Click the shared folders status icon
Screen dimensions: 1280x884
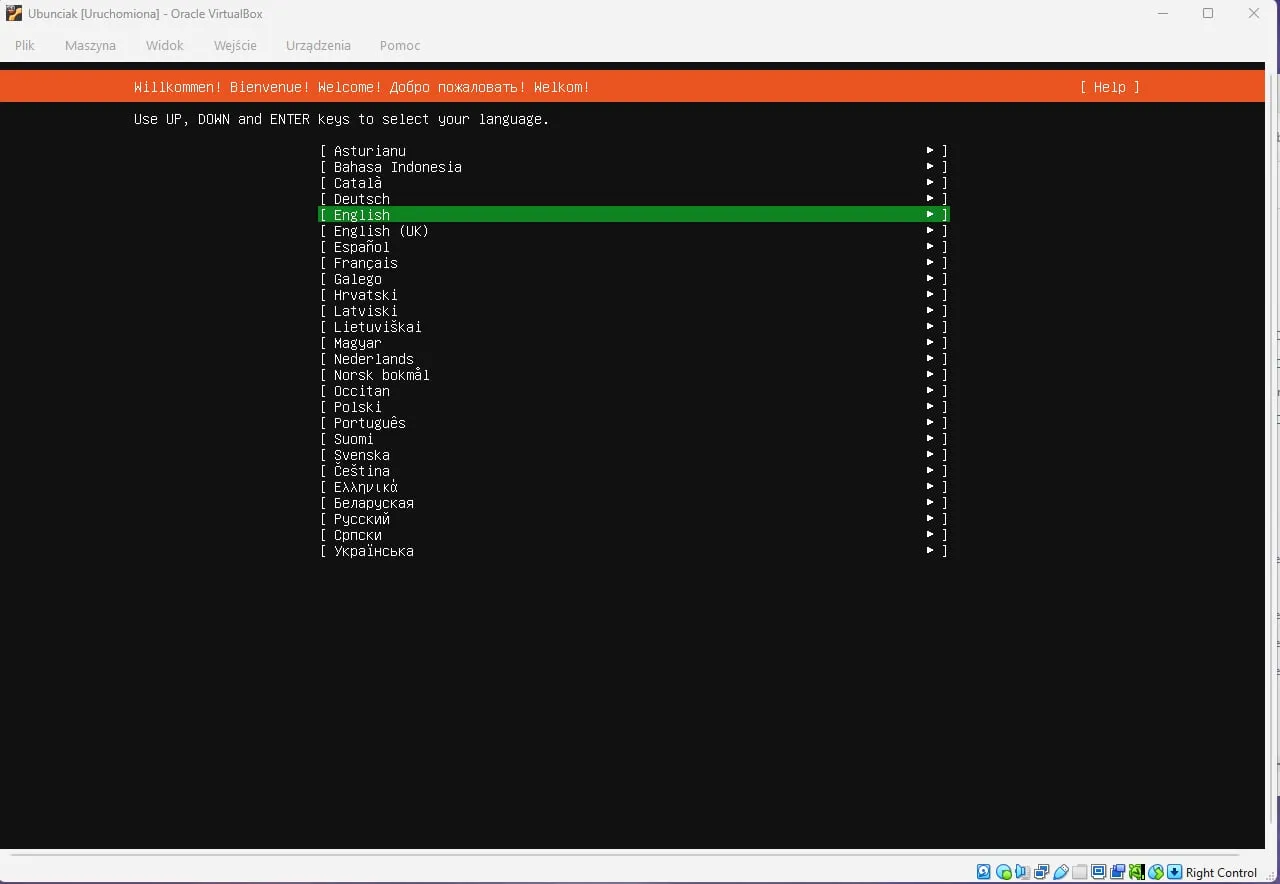[x=1080, y=872]
